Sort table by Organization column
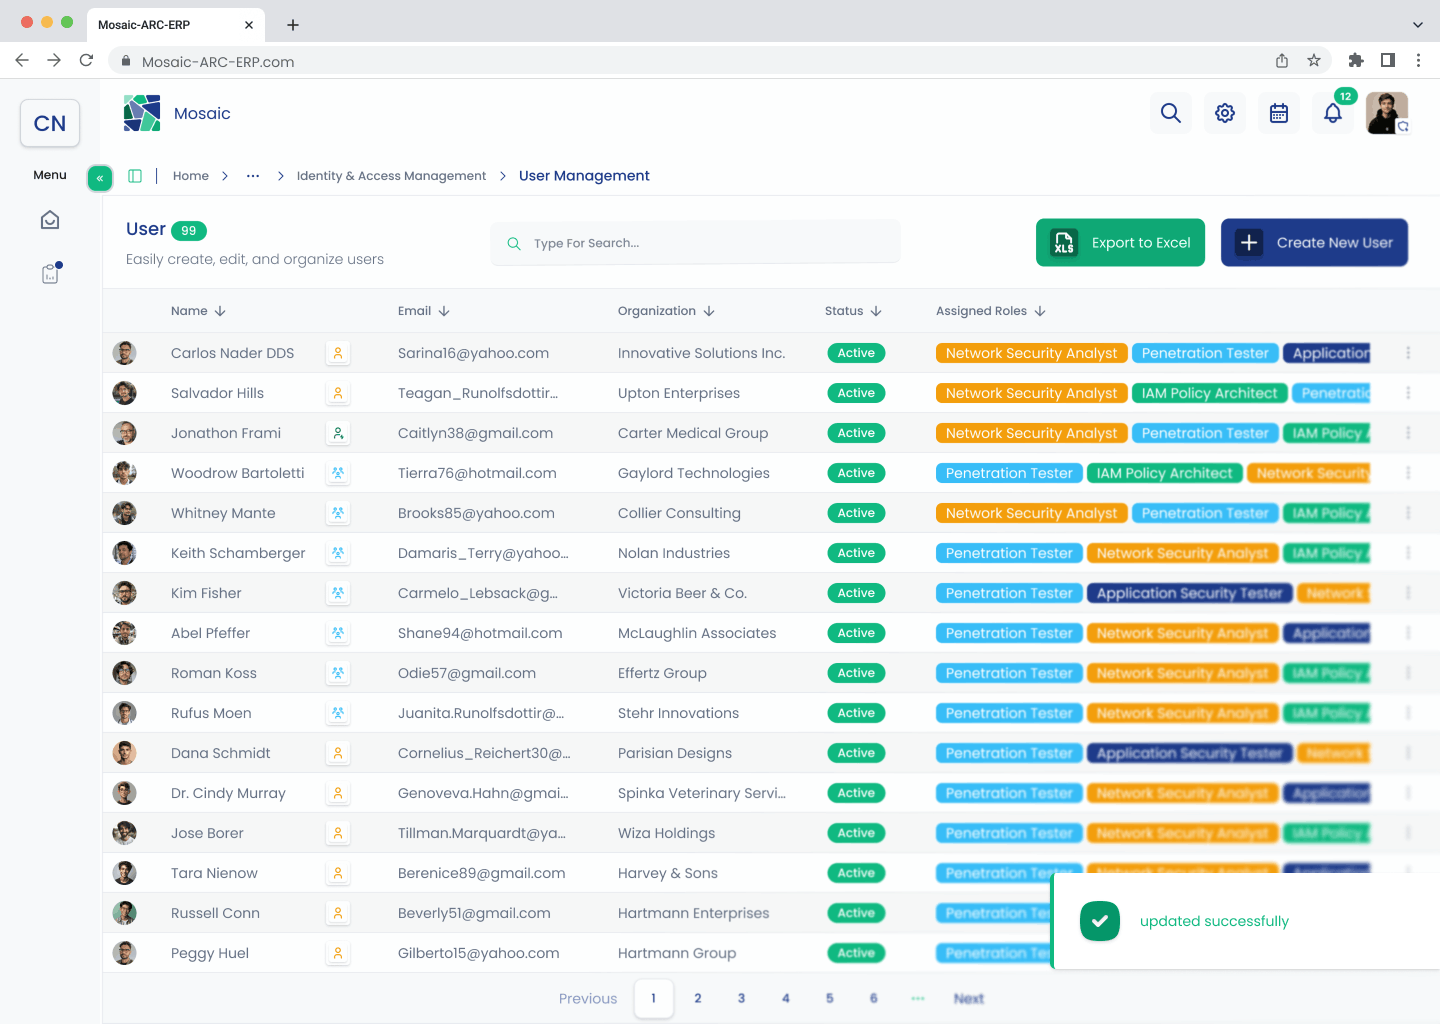The height and width of the screenshot is (1024, 1440). coord(666,311)
